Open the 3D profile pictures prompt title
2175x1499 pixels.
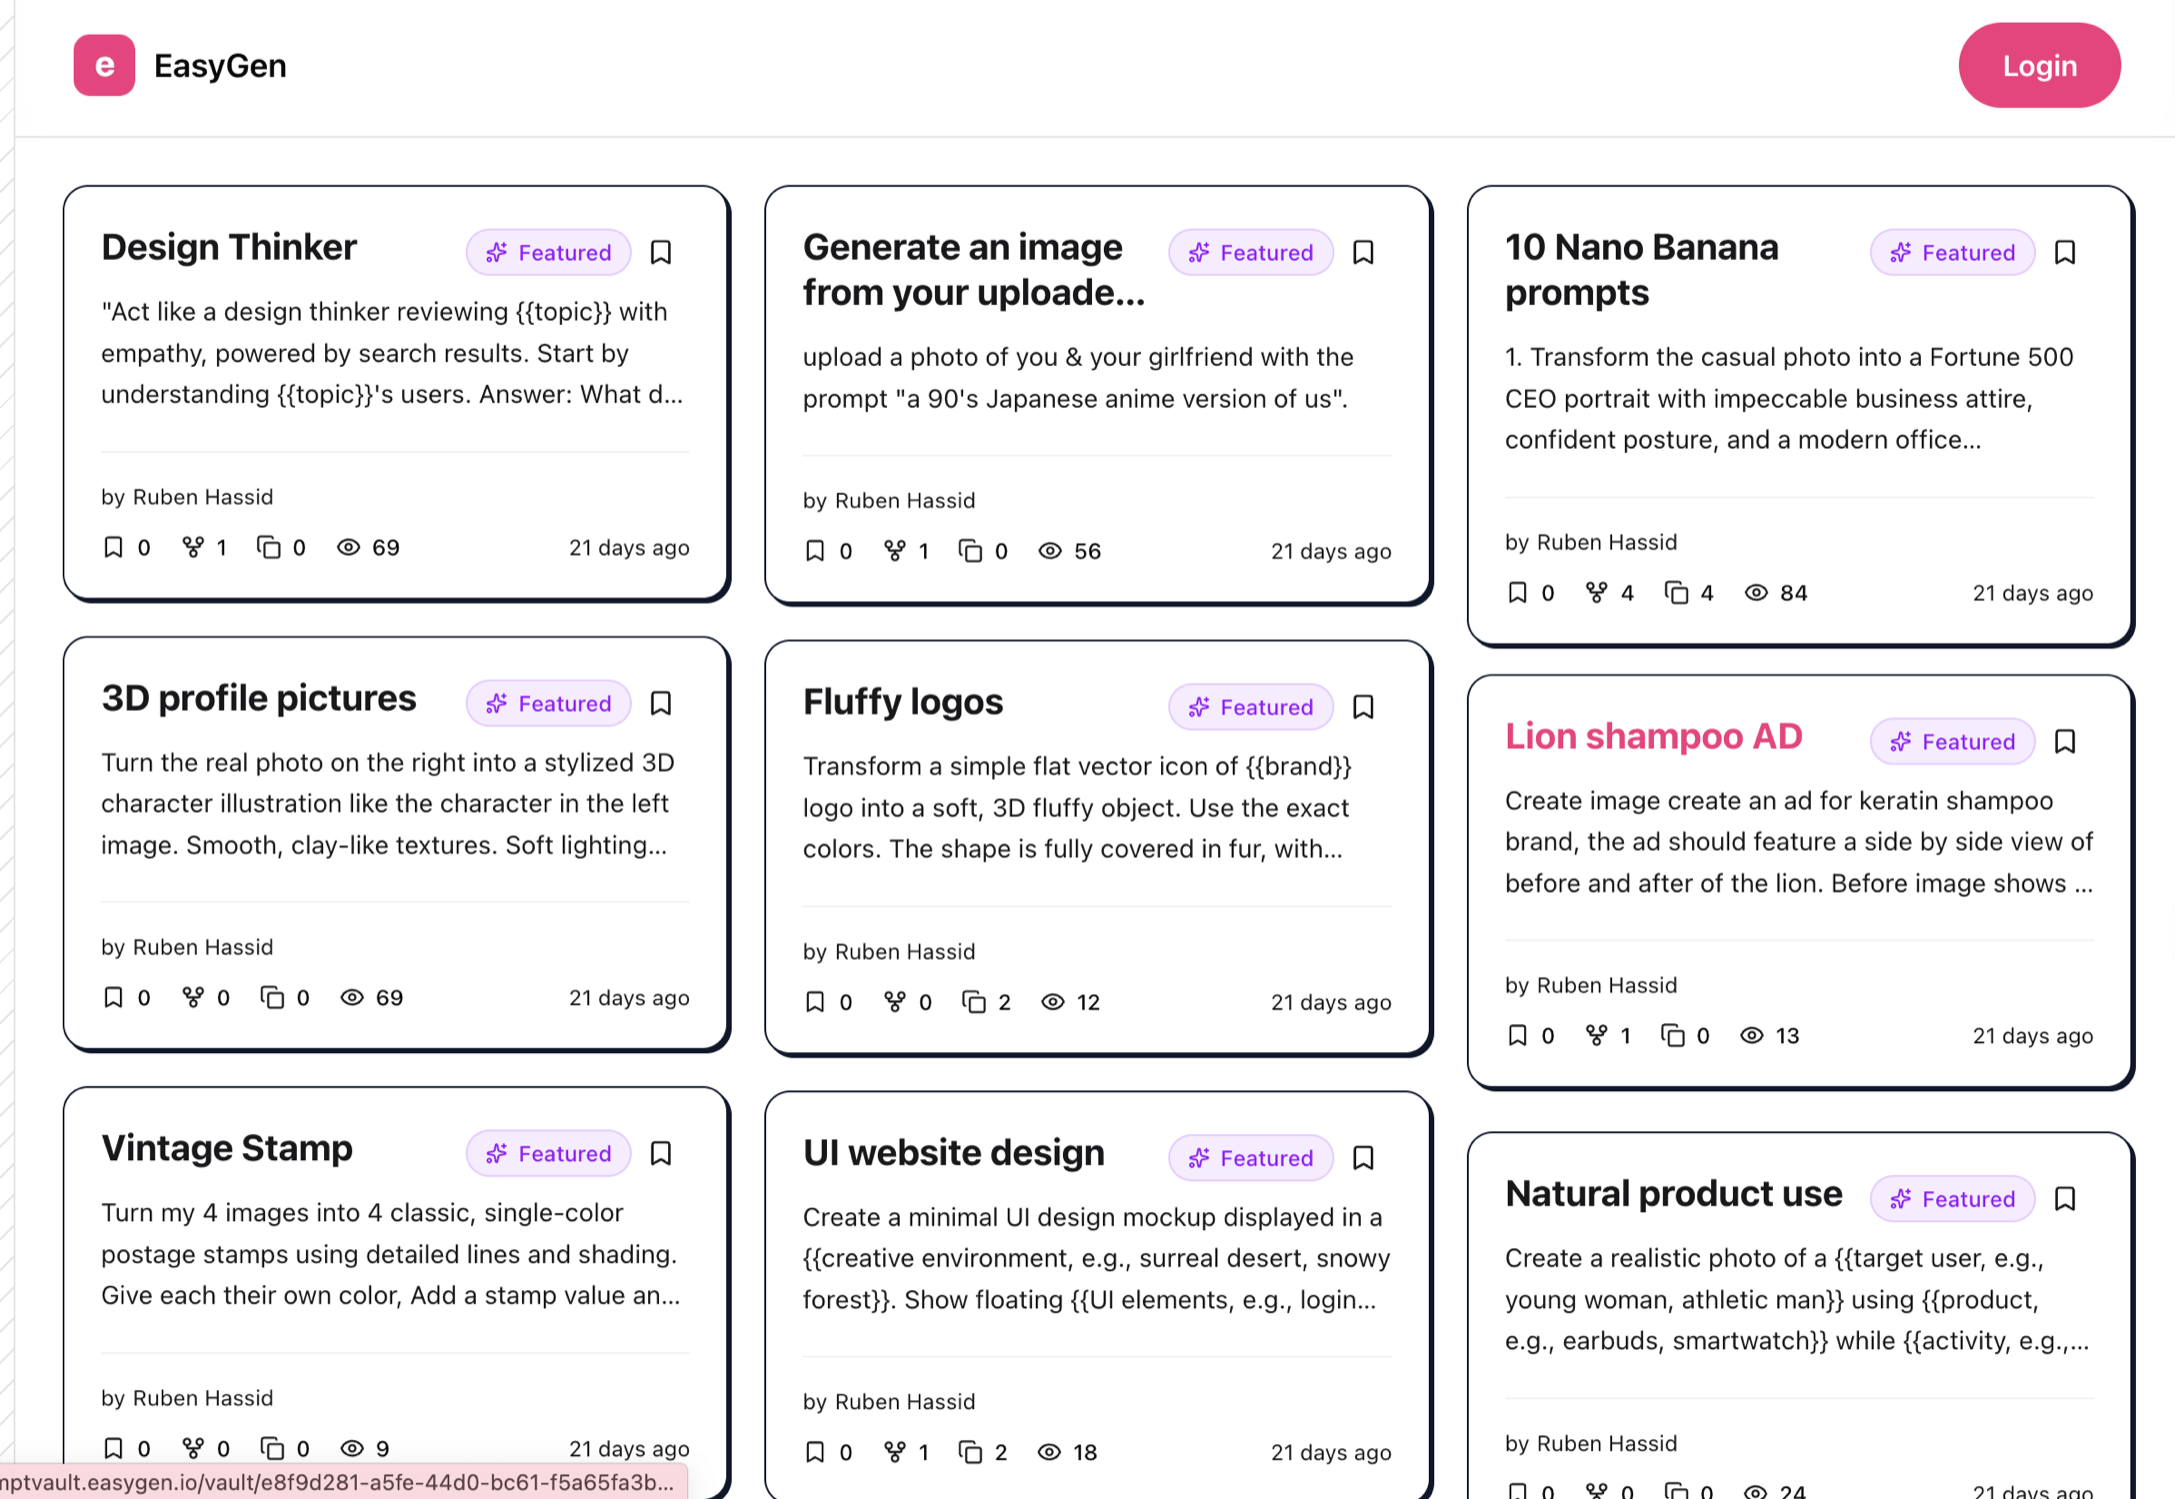coord(258,698)
